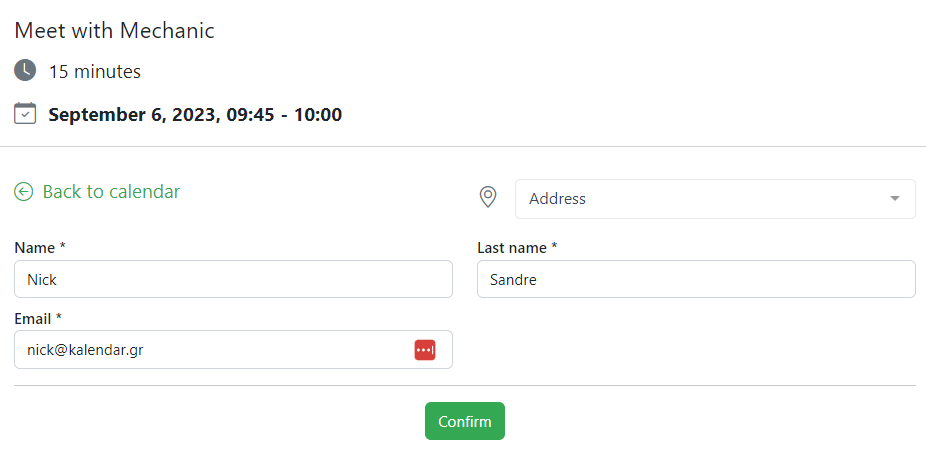Focus the Last name field containing Sandre
The width and height of the screenshot is (926, 457).
click(x=696, y=280)
